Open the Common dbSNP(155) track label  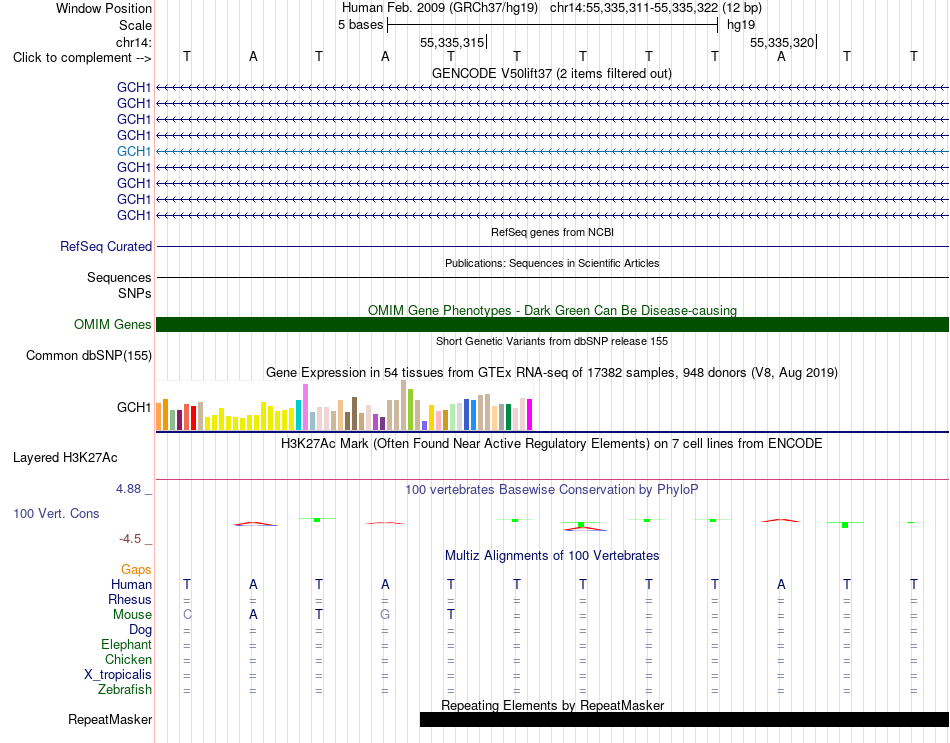tap(89, 355)
